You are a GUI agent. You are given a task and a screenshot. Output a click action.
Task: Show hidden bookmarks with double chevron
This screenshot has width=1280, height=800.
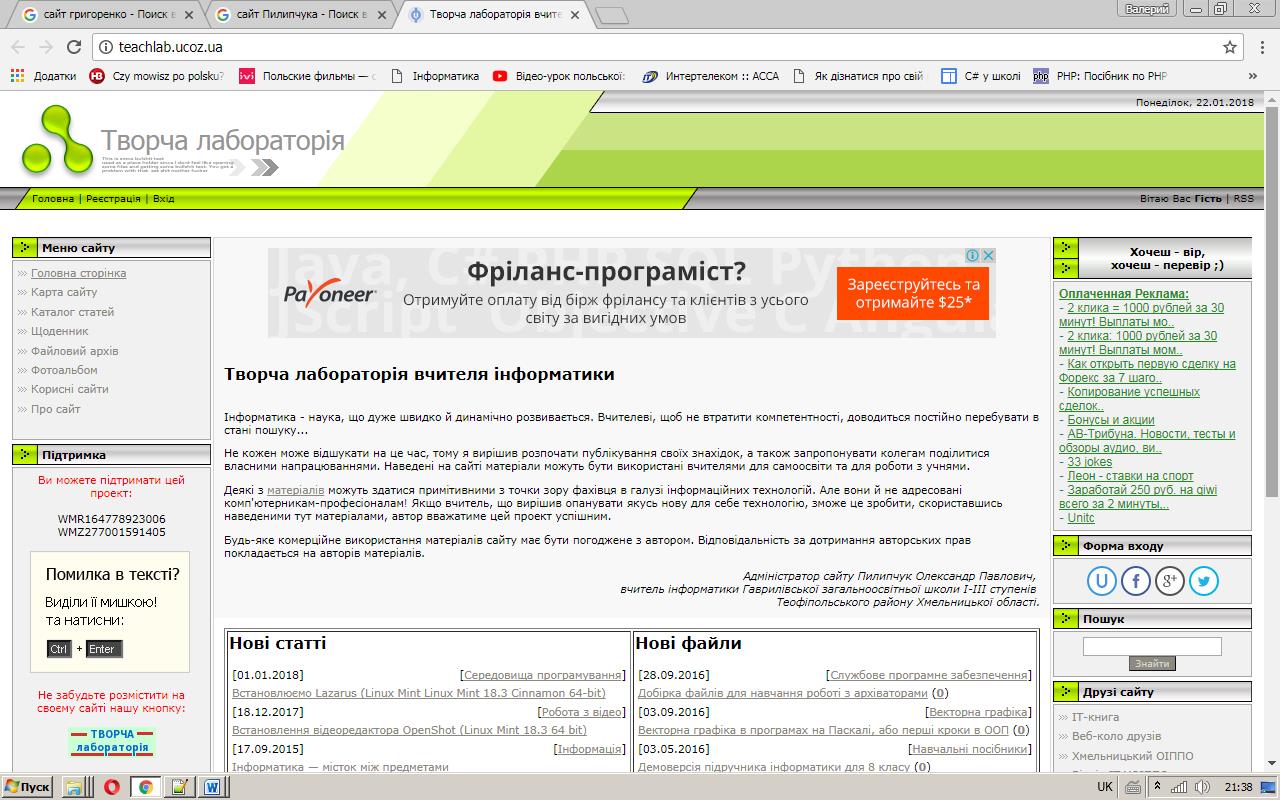coord(1253,76)
